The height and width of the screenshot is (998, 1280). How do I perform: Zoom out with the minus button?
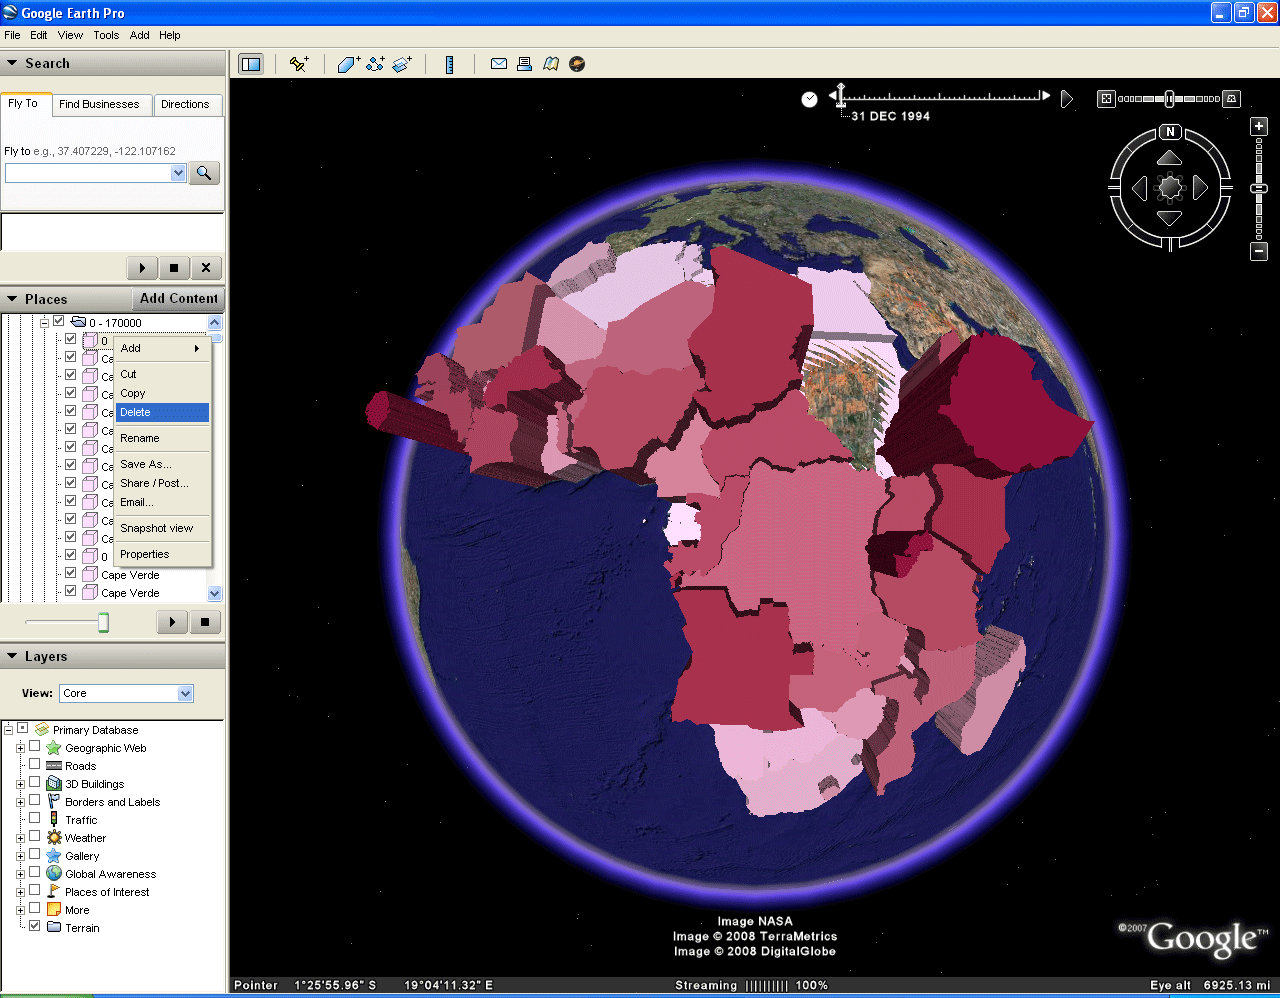click(x=1260, y=251)
